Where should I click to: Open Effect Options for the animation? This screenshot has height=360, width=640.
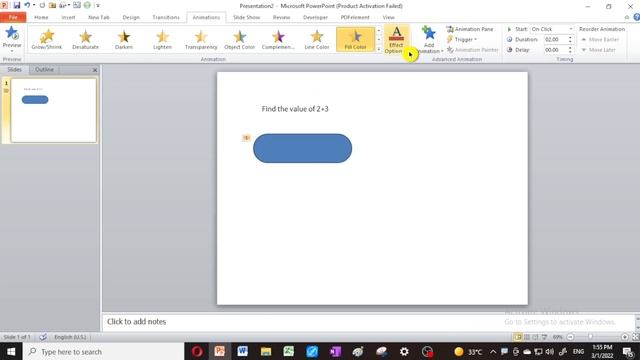(x=396, y=39)
